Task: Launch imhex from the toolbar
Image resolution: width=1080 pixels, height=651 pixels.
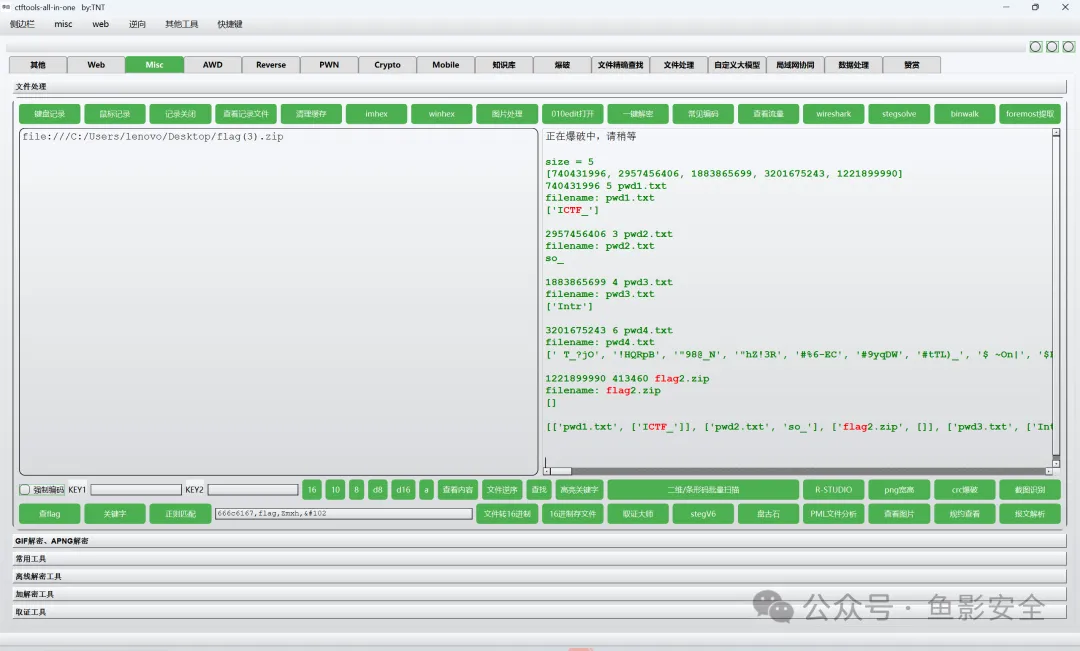Action: (x=377, y=114)
